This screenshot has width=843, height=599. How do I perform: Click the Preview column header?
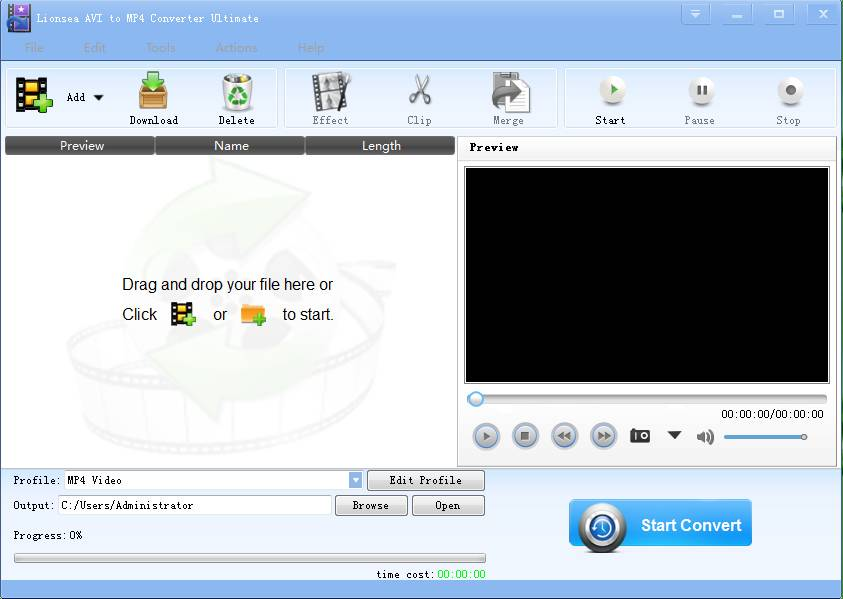80,146
